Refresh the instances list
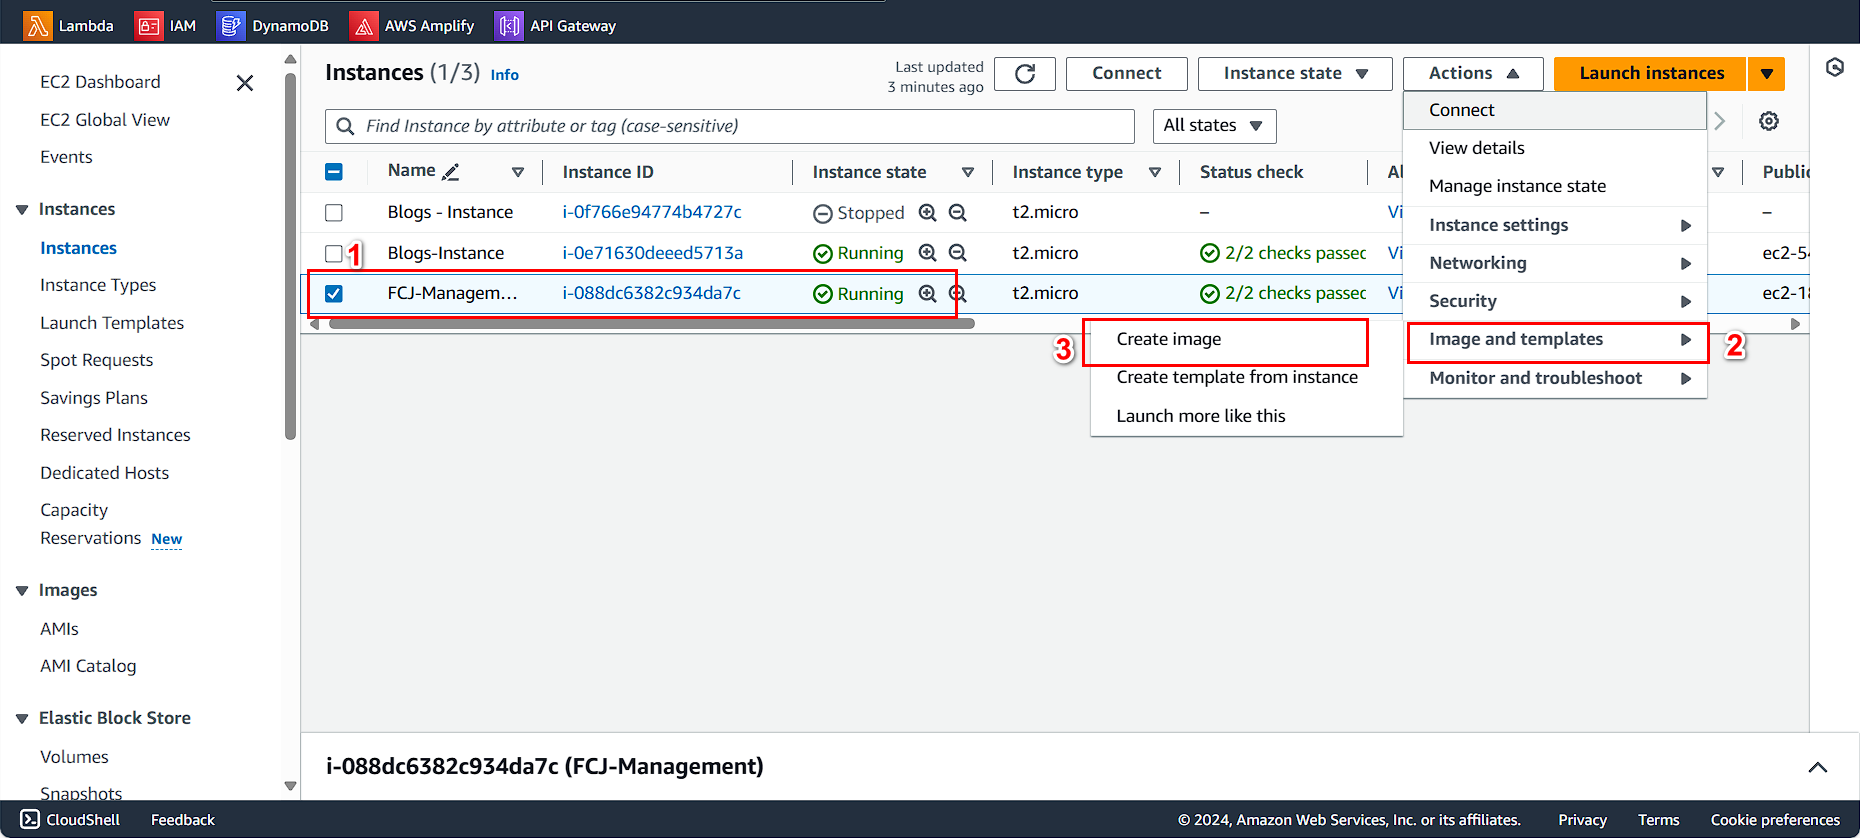Screen dimensions: 1860x838 coord(1025,74)
